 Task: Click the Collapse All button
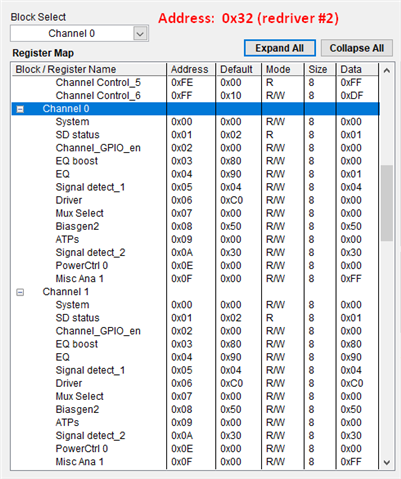[356, 48]
